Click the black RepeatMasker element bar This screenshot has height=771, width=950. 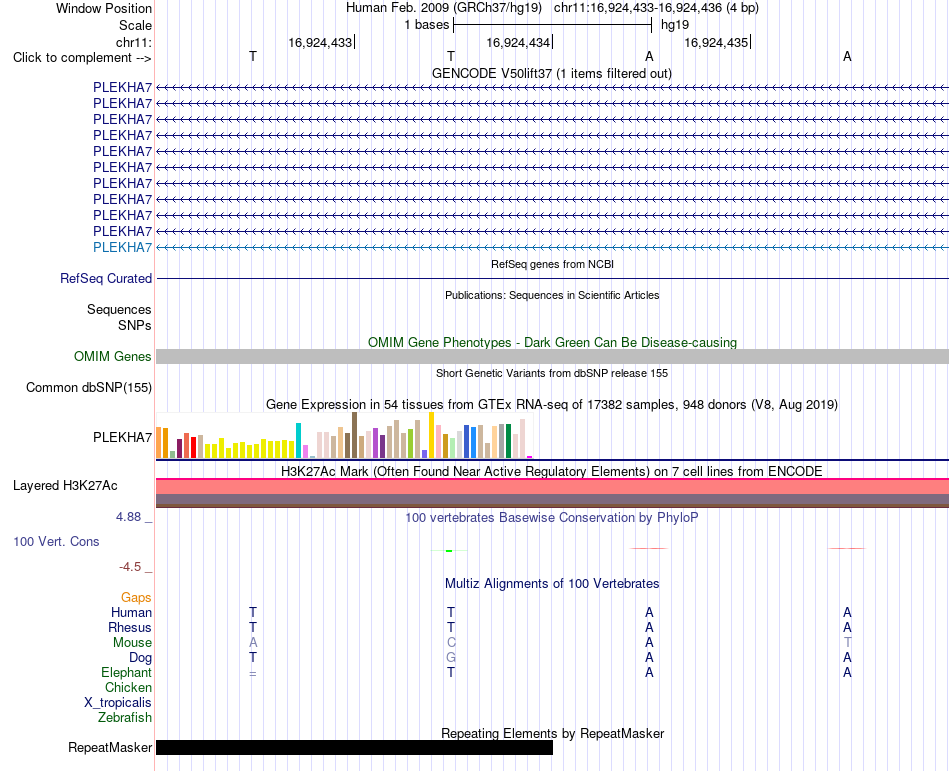(x=354, y=747)
